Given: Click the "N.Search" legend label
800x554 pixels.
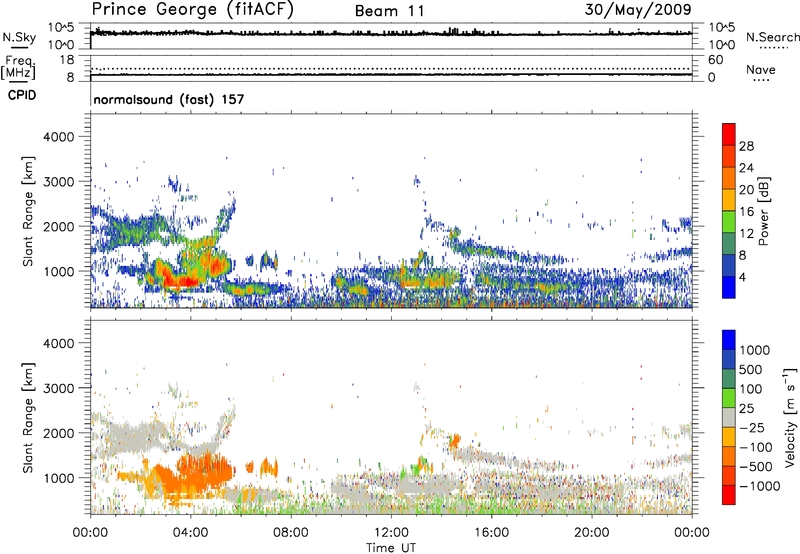Looking at the screenshot, I should point(772,37).
